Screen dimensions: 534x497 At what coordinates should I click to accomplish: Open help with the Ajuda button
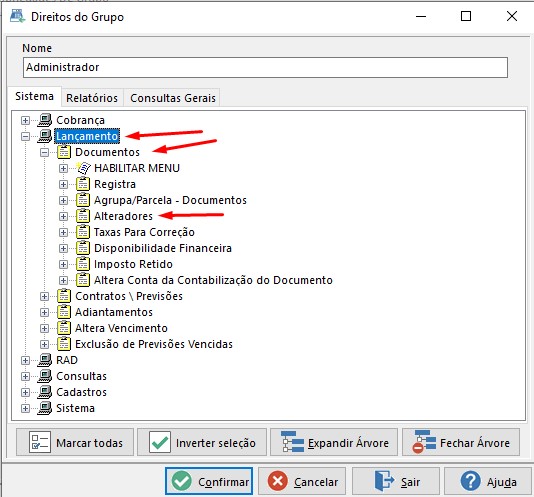[488, 481]
